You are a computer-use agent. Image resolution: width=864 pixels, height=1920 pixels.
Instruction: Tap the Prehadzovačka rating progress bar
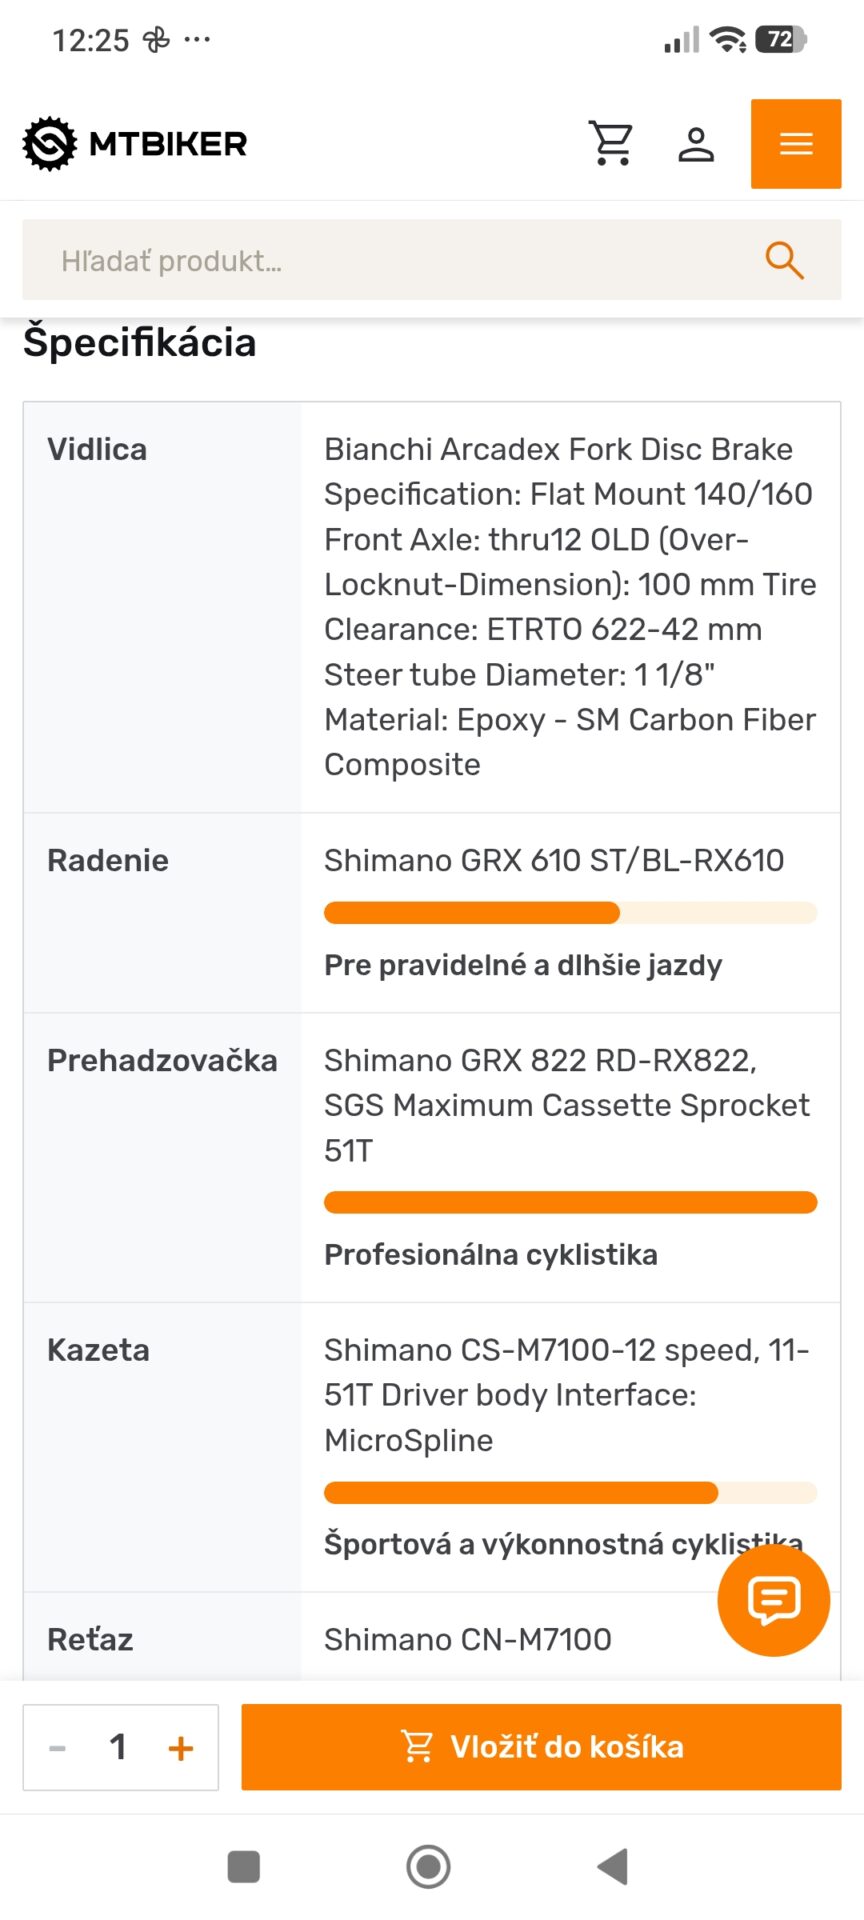tap(570, 1202)
